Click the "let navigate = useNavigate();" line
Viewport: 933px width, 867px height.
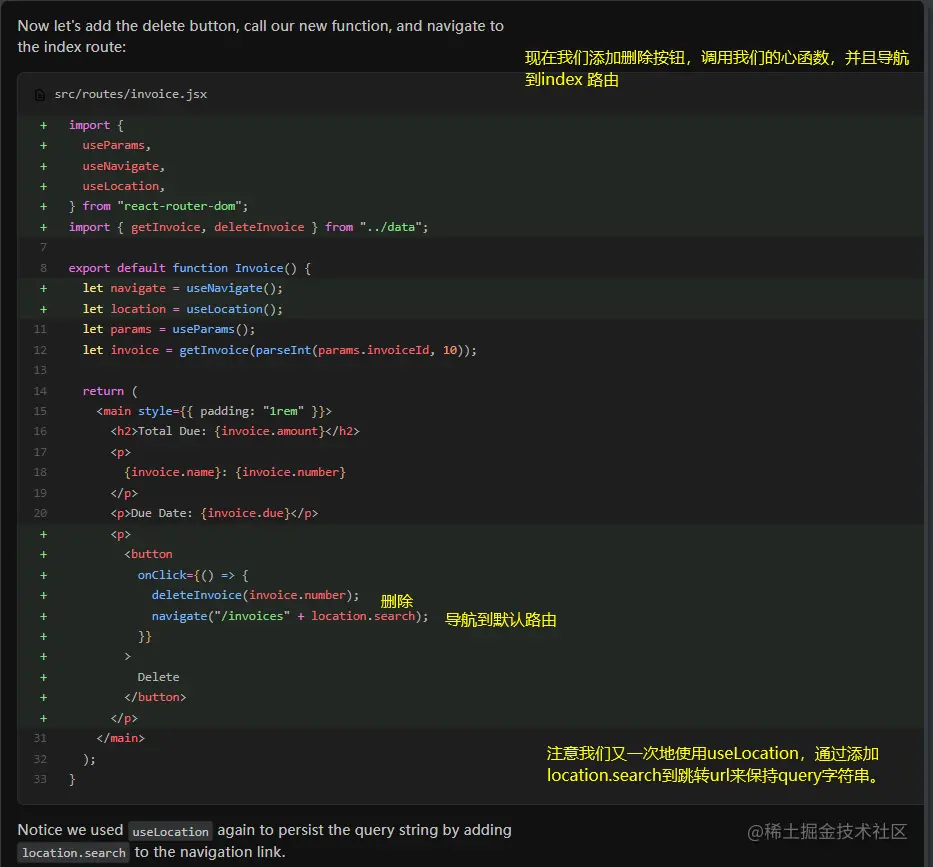coord(183,288)
